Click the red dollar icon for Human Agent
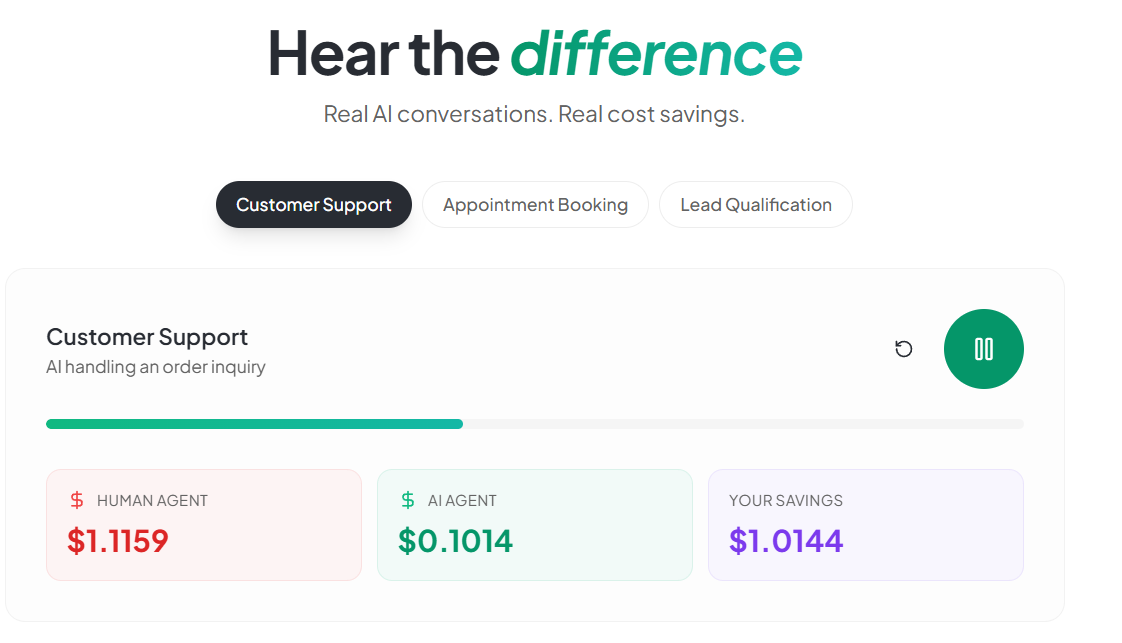This screenshot has width=1122, height=643. click(x=77, y=500)
